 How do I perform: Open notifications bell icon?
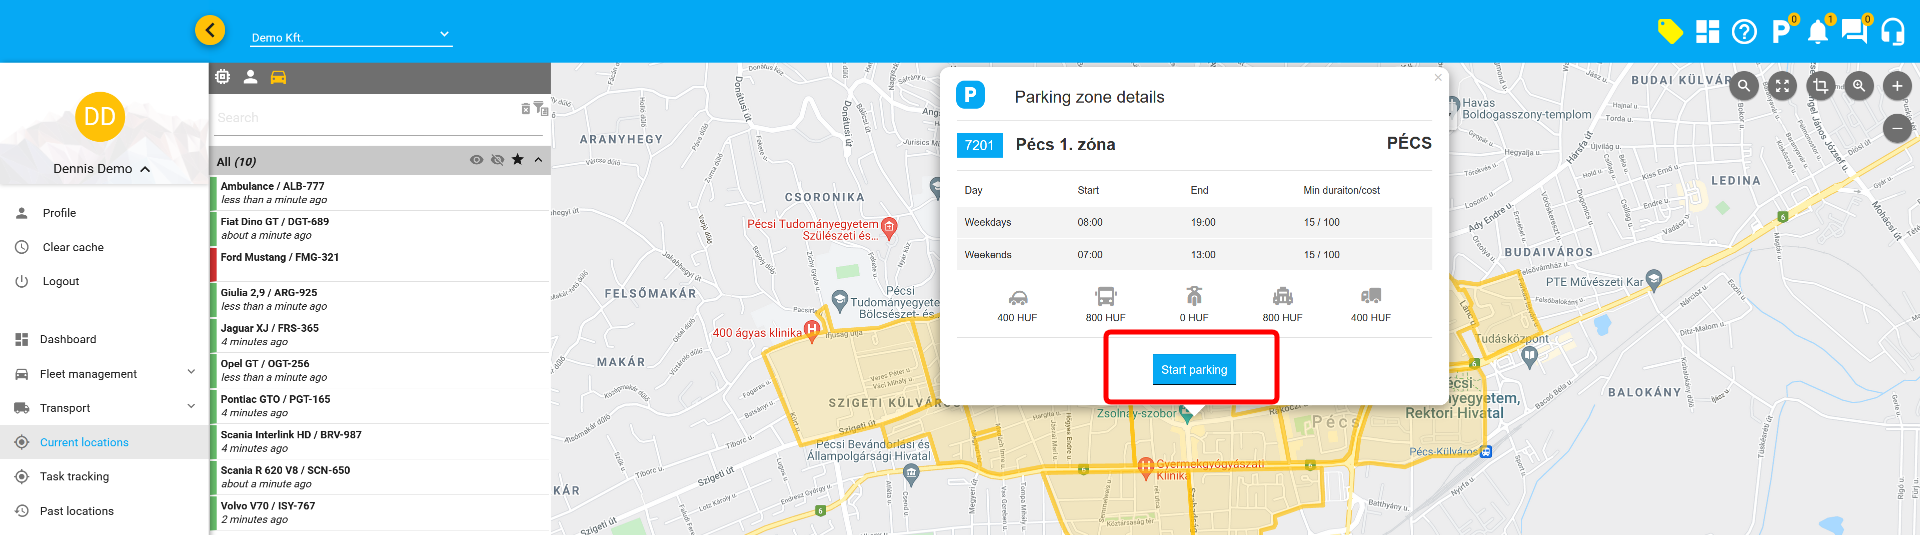point(1818,32)
